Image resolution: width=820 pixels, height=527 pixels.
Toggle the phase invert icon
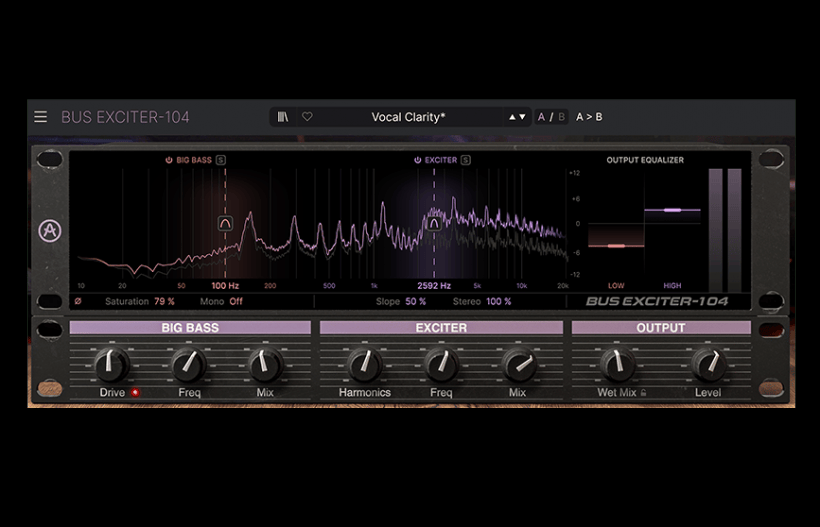click(x=78, y=301)
